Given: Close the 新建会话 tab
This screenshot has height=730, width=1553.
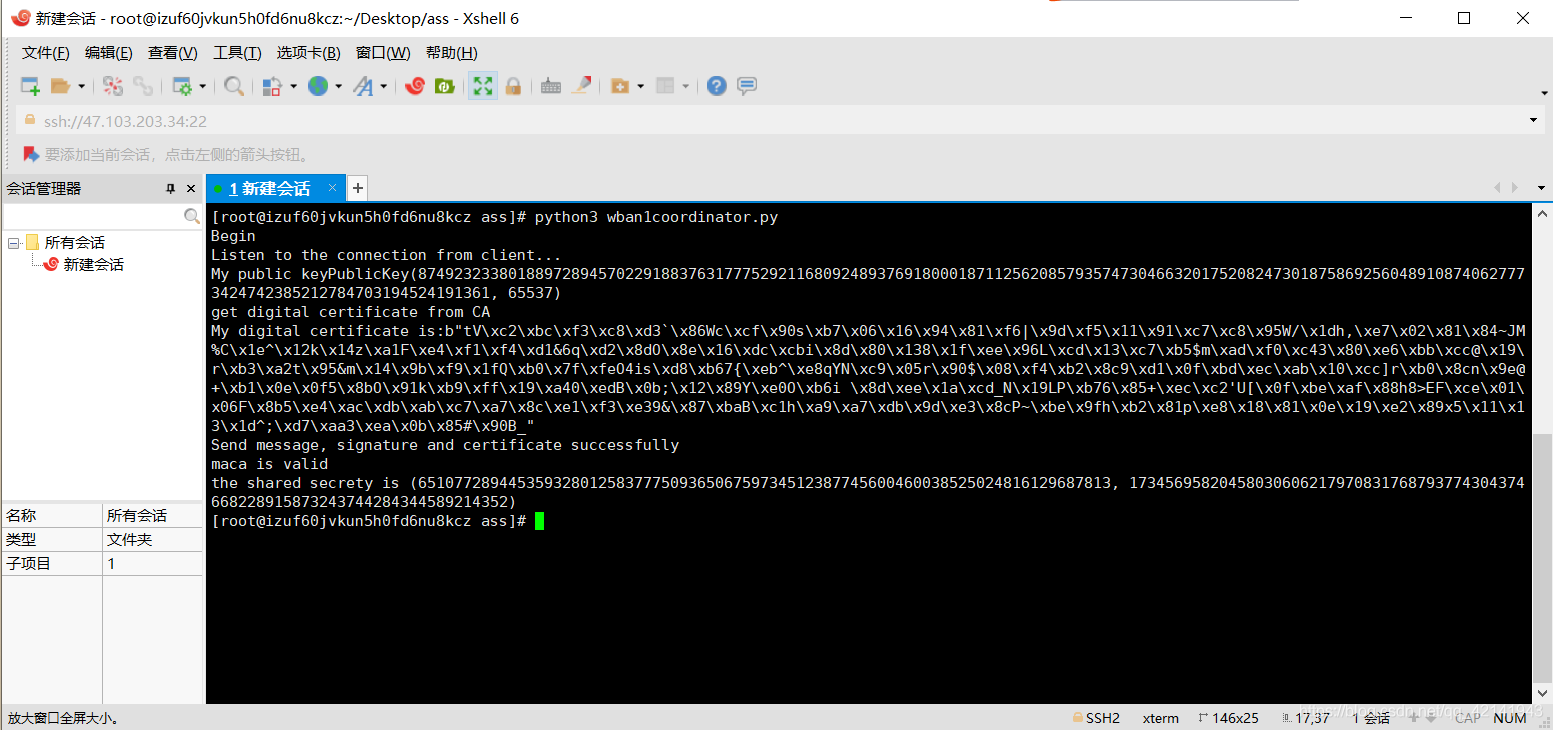Looking at the screenshot, I should [x=333, y=188].
